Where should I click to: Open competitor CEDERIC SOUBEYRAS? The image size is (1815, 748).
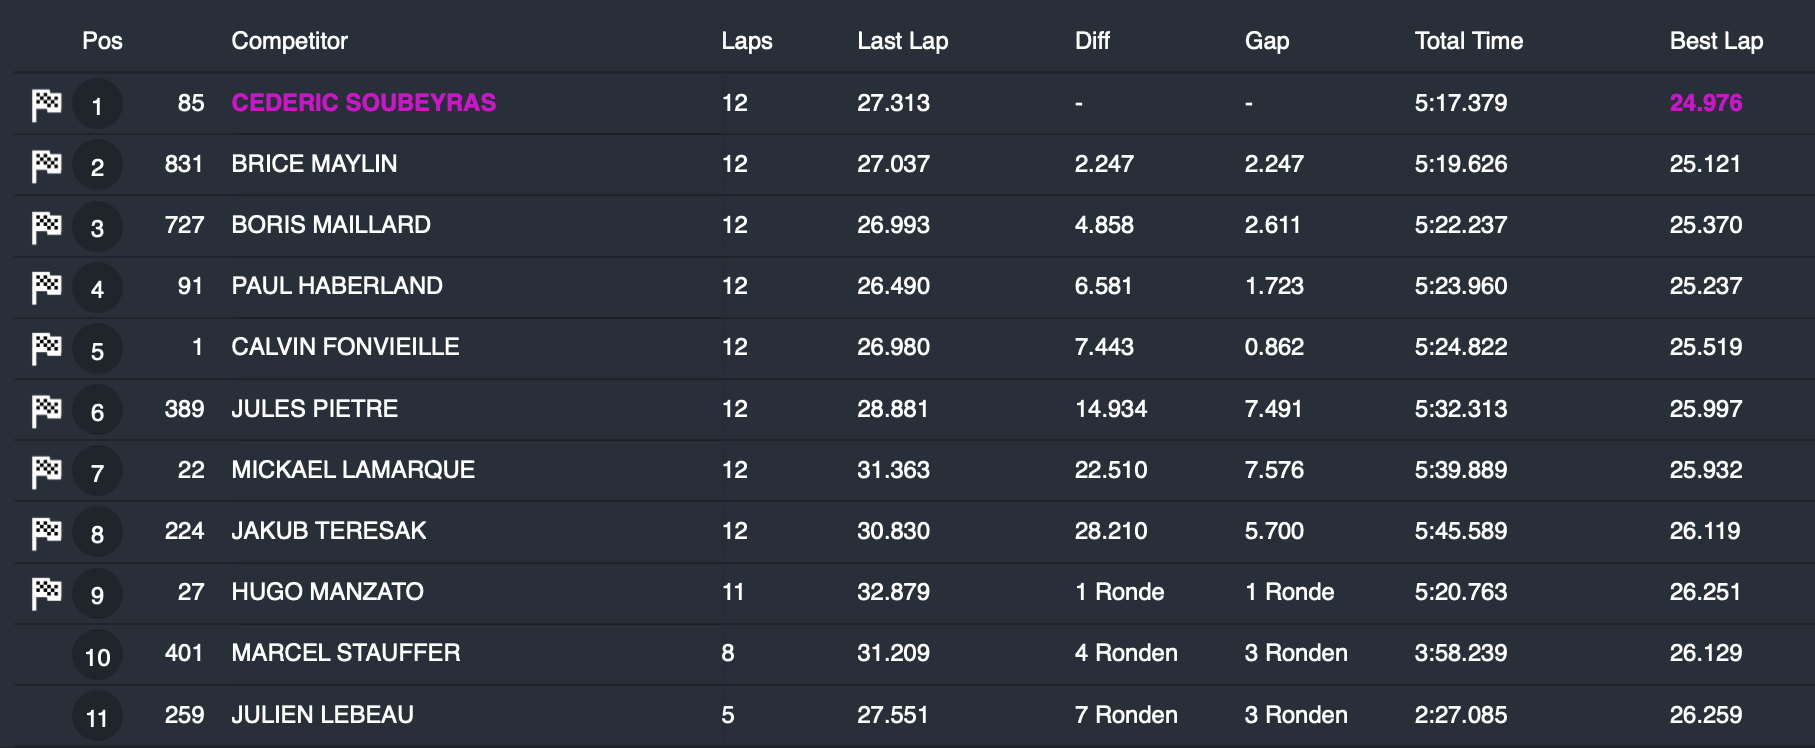[x=363, y=103]
